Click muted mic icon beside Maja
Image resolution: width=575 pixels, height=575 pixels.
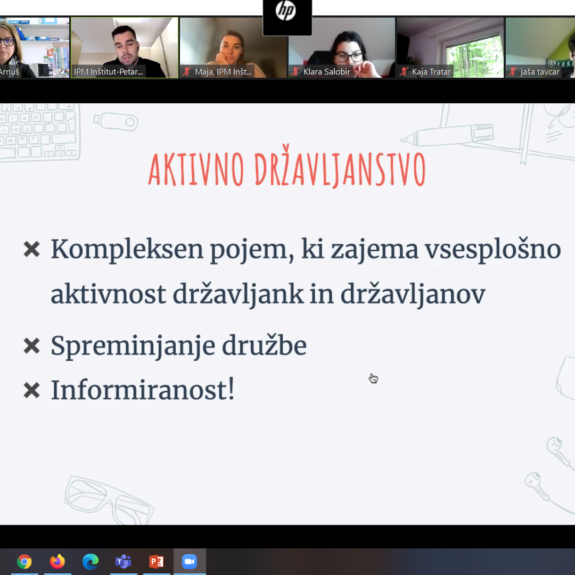pos(187,72)
